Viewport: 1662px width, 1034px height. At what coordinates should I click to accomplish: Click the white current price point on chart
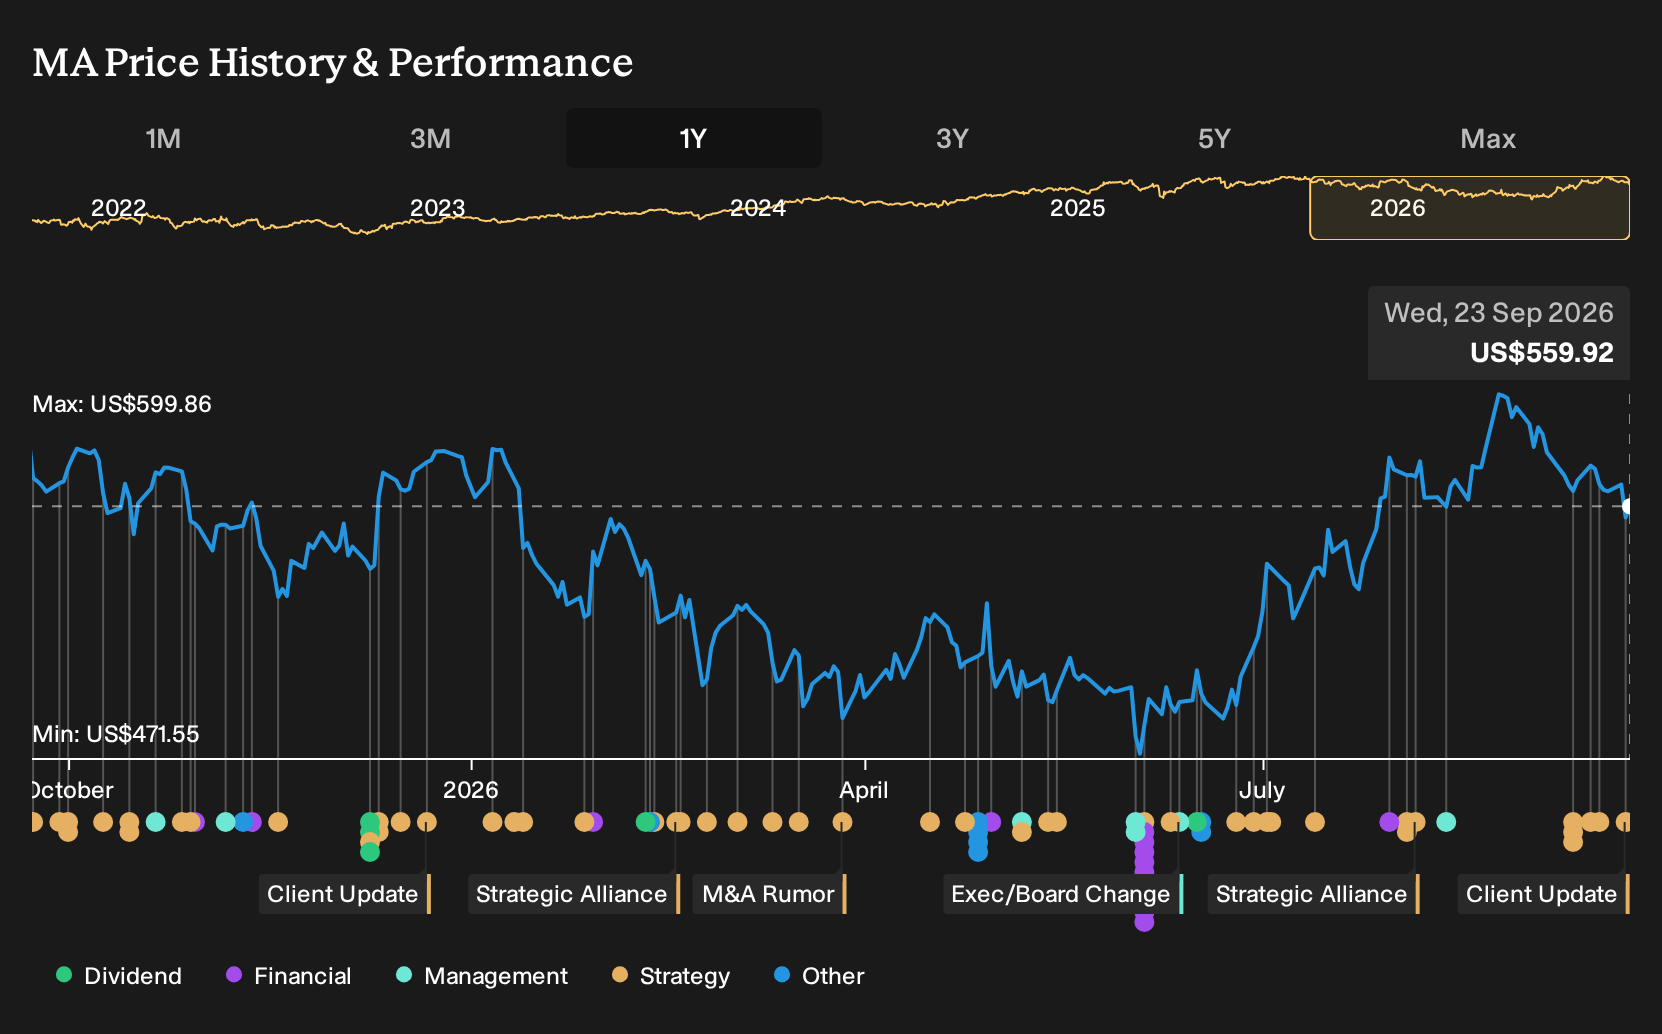point(1628,507)
